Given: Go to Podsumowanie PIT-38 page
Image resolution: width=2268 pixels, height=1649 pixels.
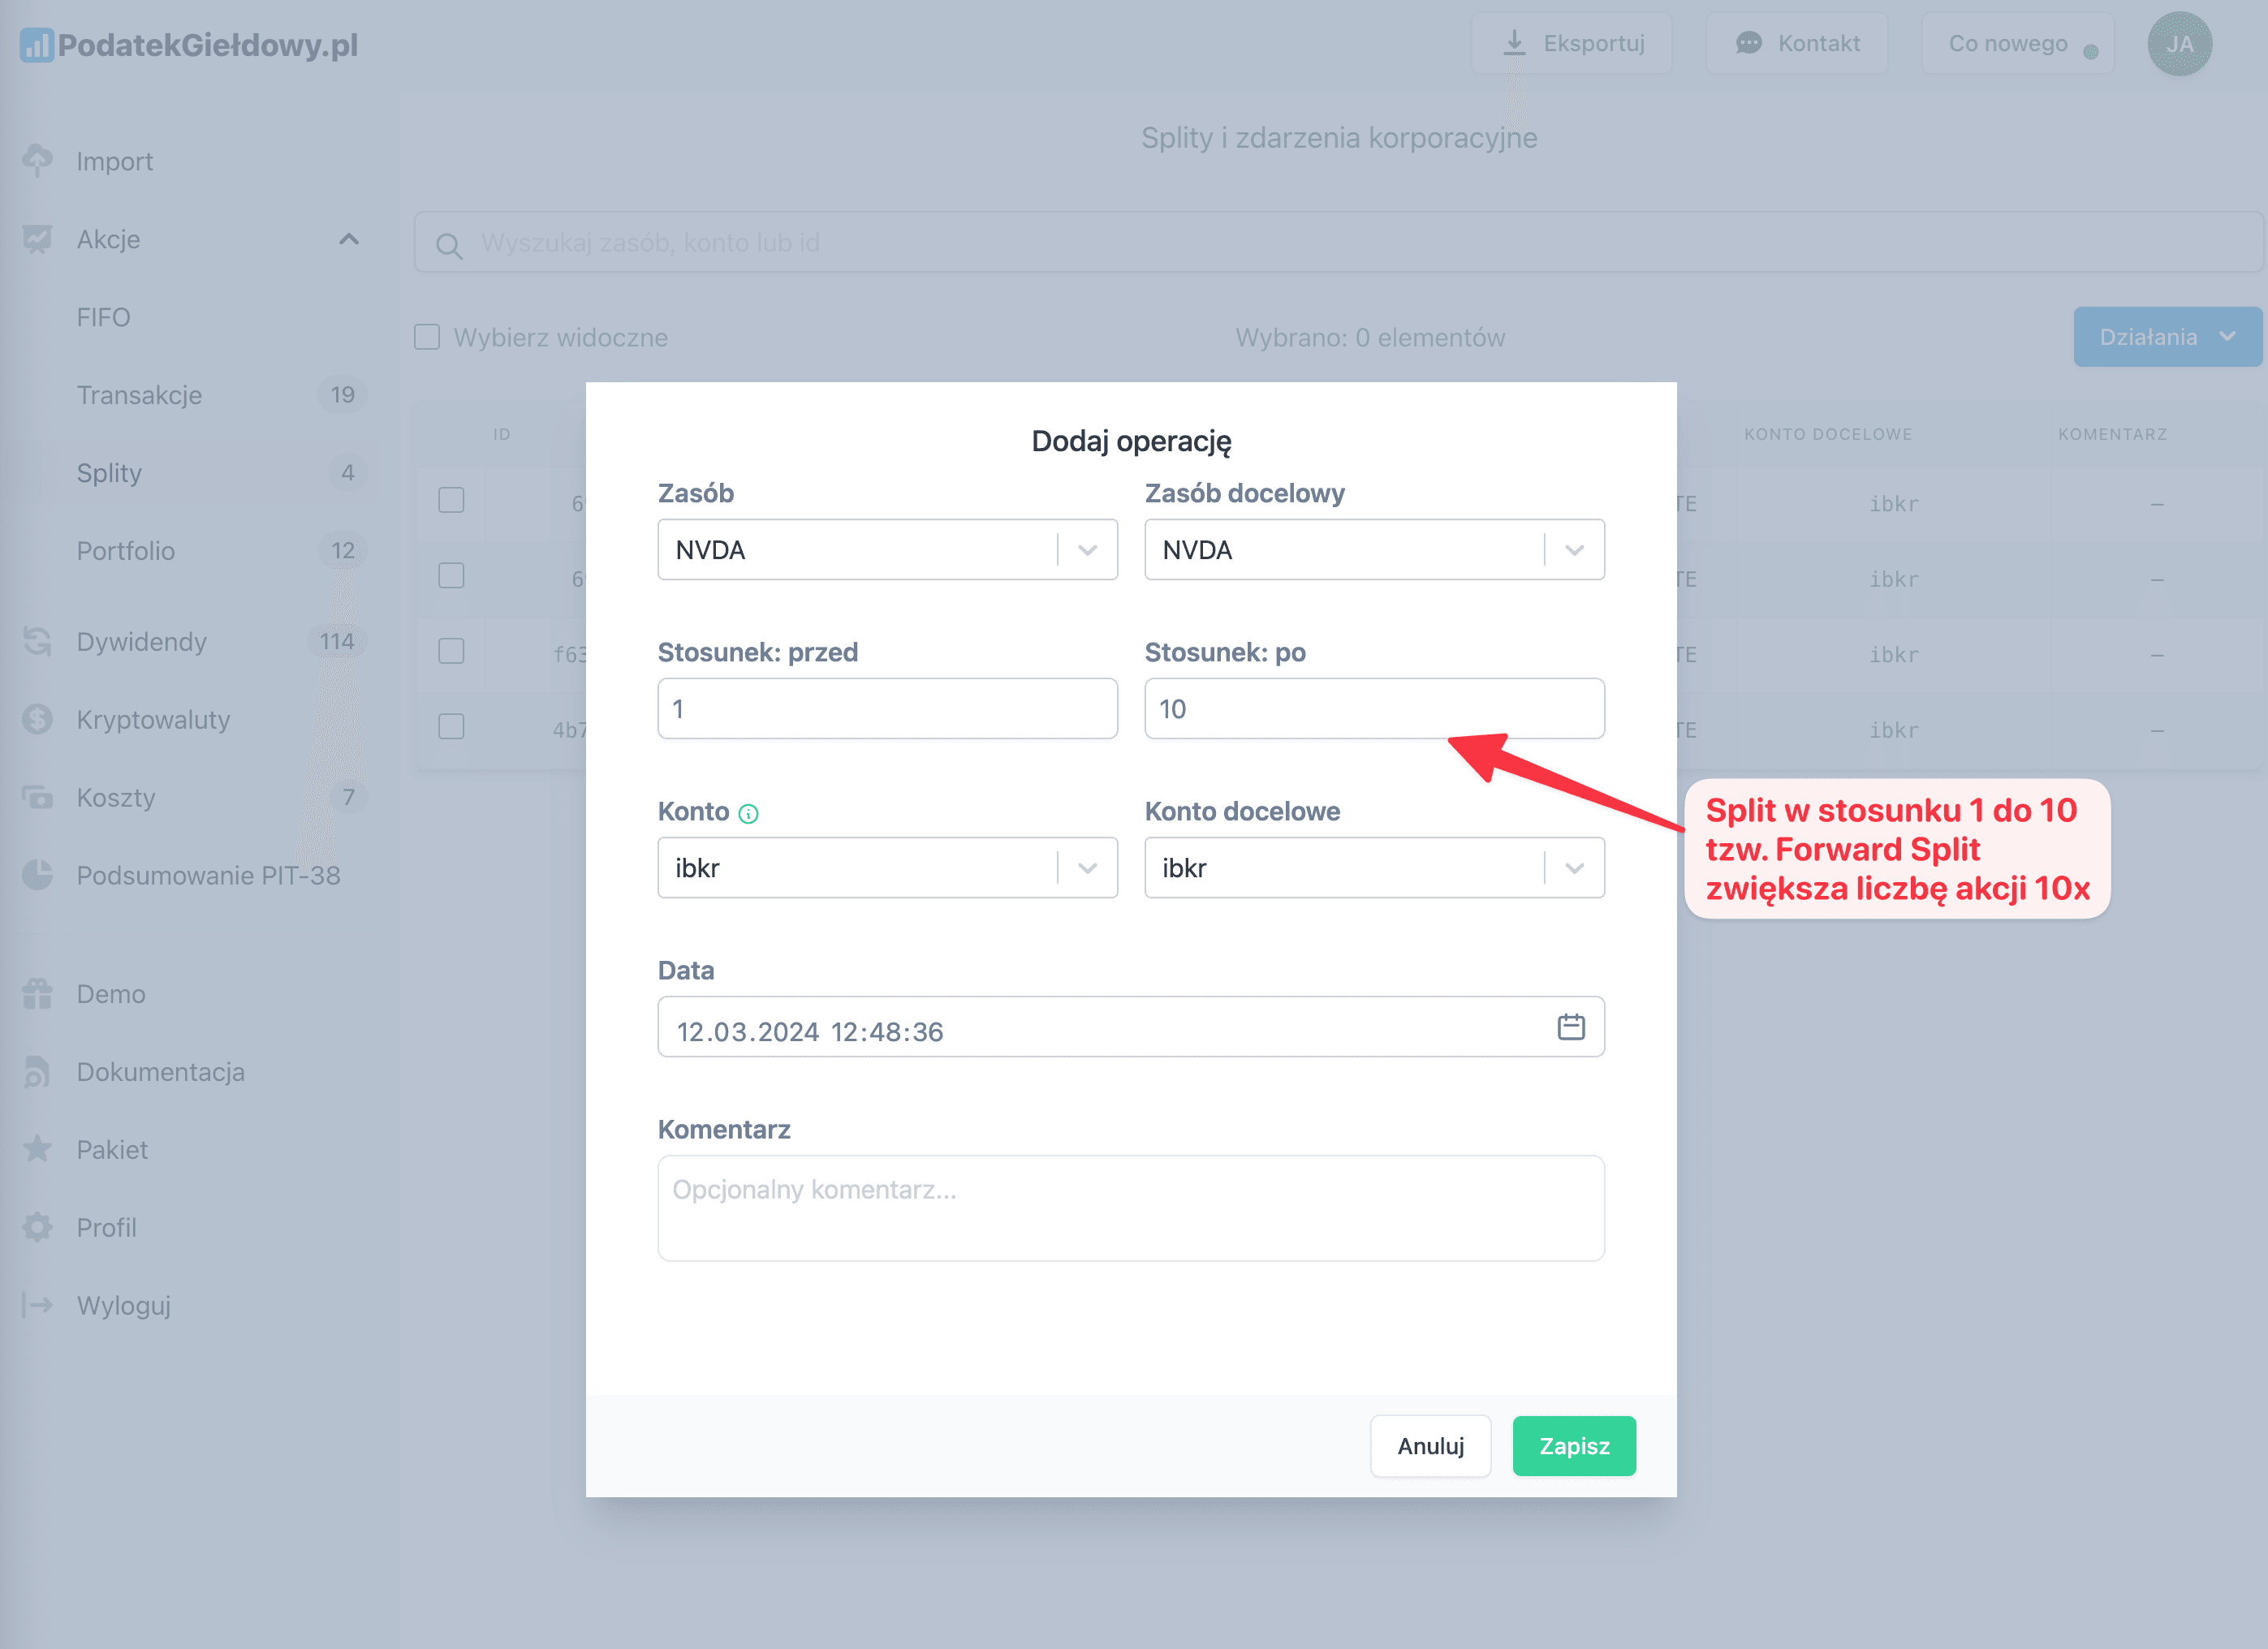Looking at the screenshot, I should tap(208, 875).
